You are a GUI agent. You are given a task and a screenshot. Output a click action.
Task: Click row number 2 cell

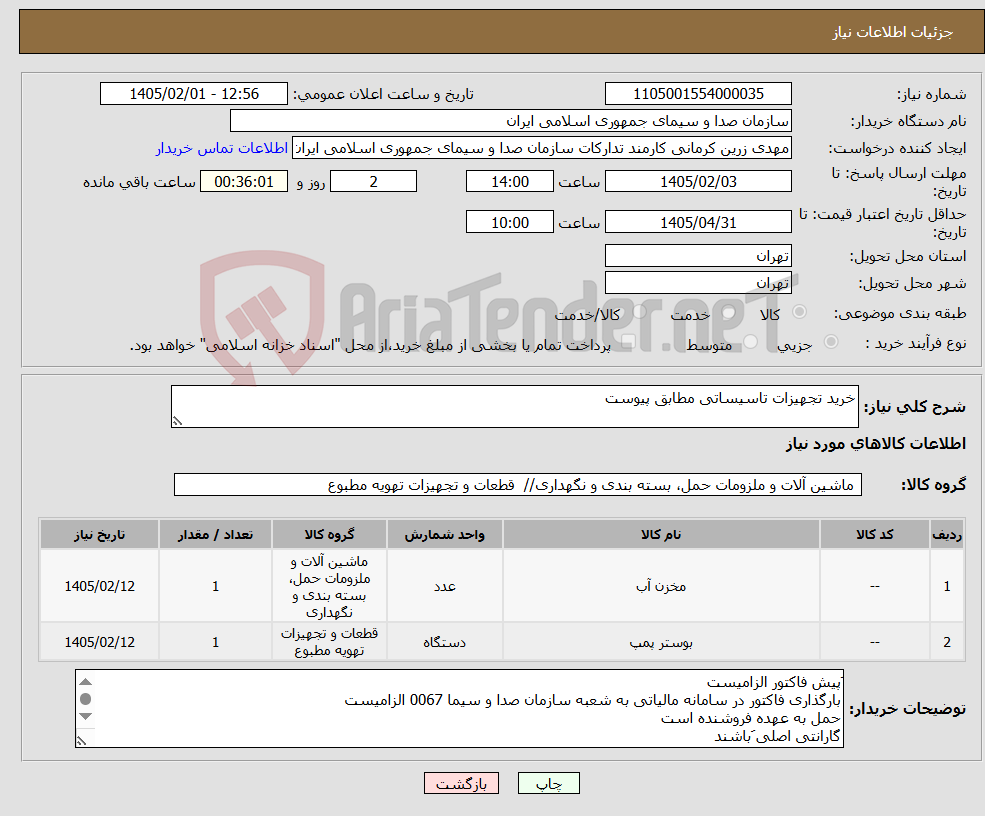(947, 642)
